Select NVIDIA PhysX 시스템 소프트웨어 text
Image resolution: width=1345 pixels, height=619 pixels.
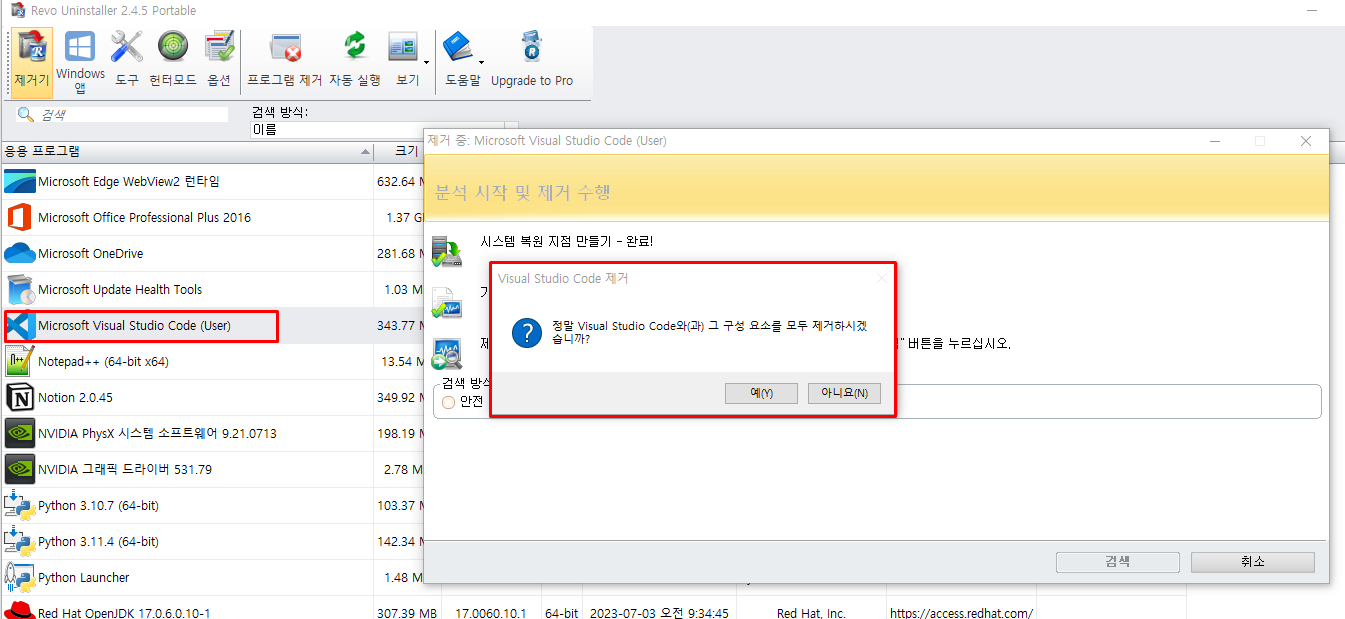(157, 433)
